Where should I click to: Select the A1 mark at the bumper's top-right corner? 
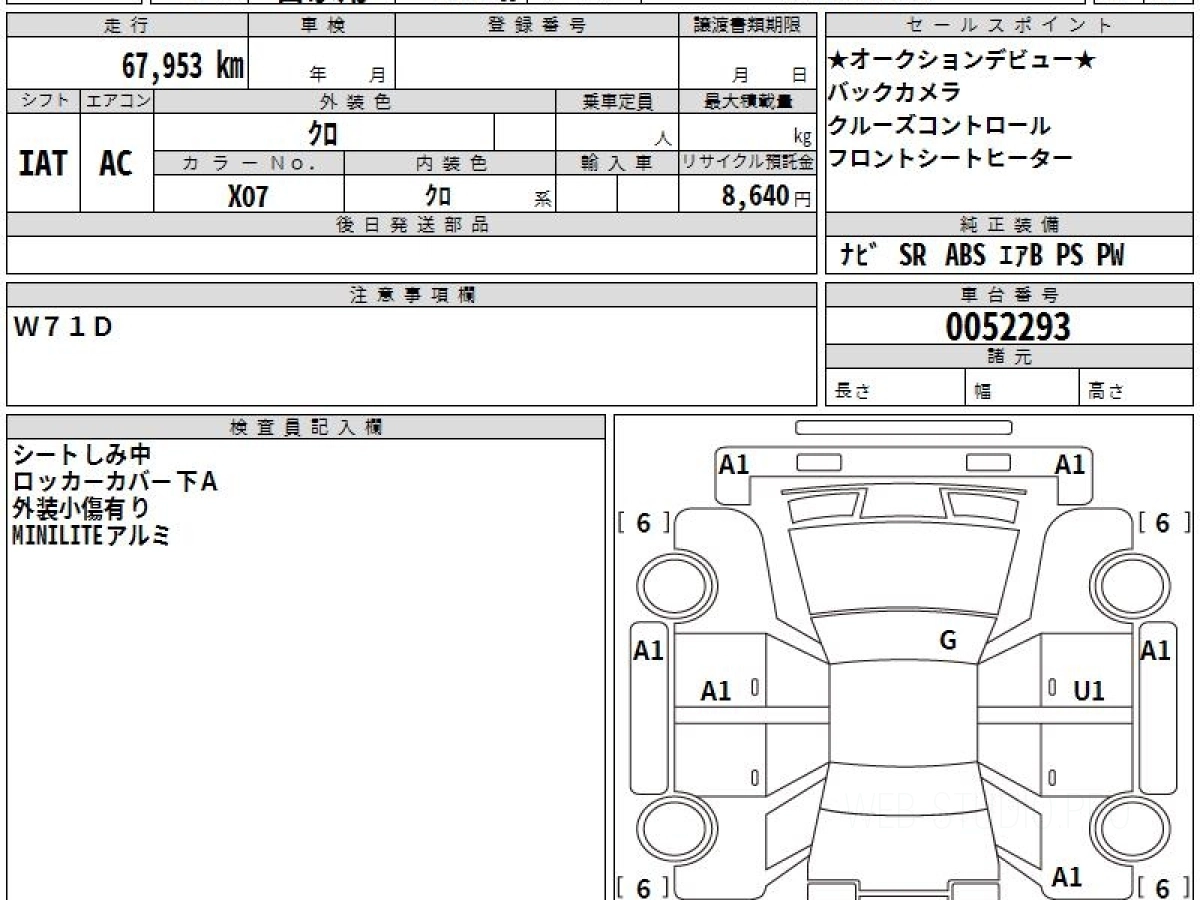pyautogui.click(x=1070, y=464)
